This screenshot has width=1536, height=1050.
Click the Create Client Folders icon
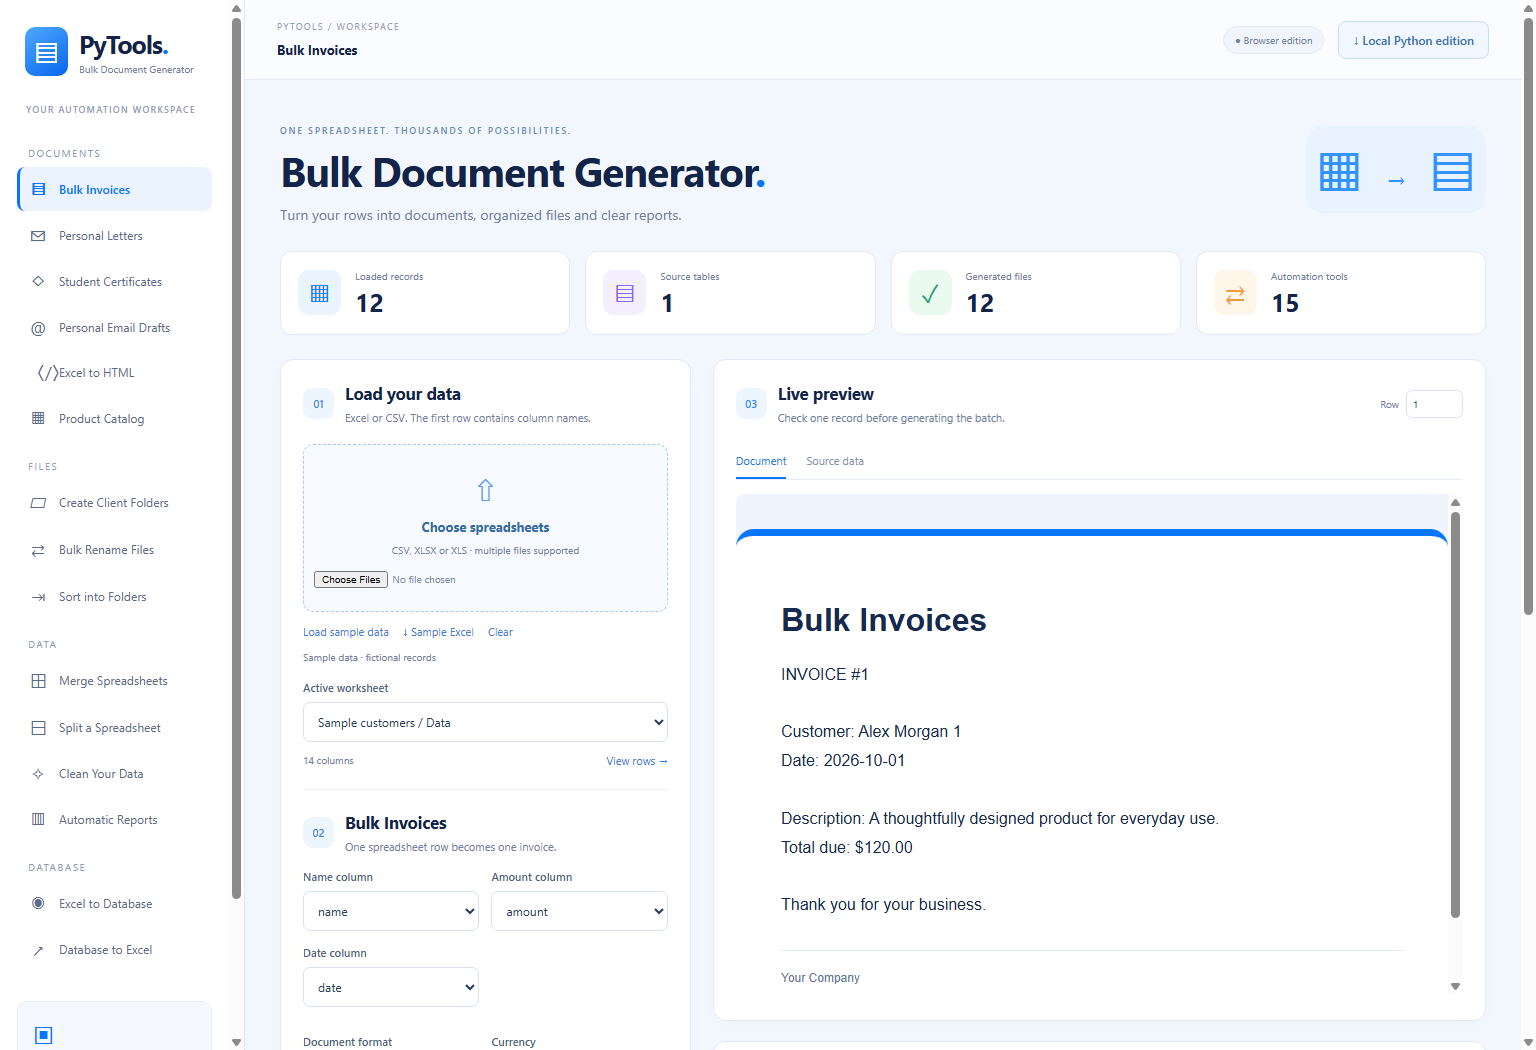38,503
